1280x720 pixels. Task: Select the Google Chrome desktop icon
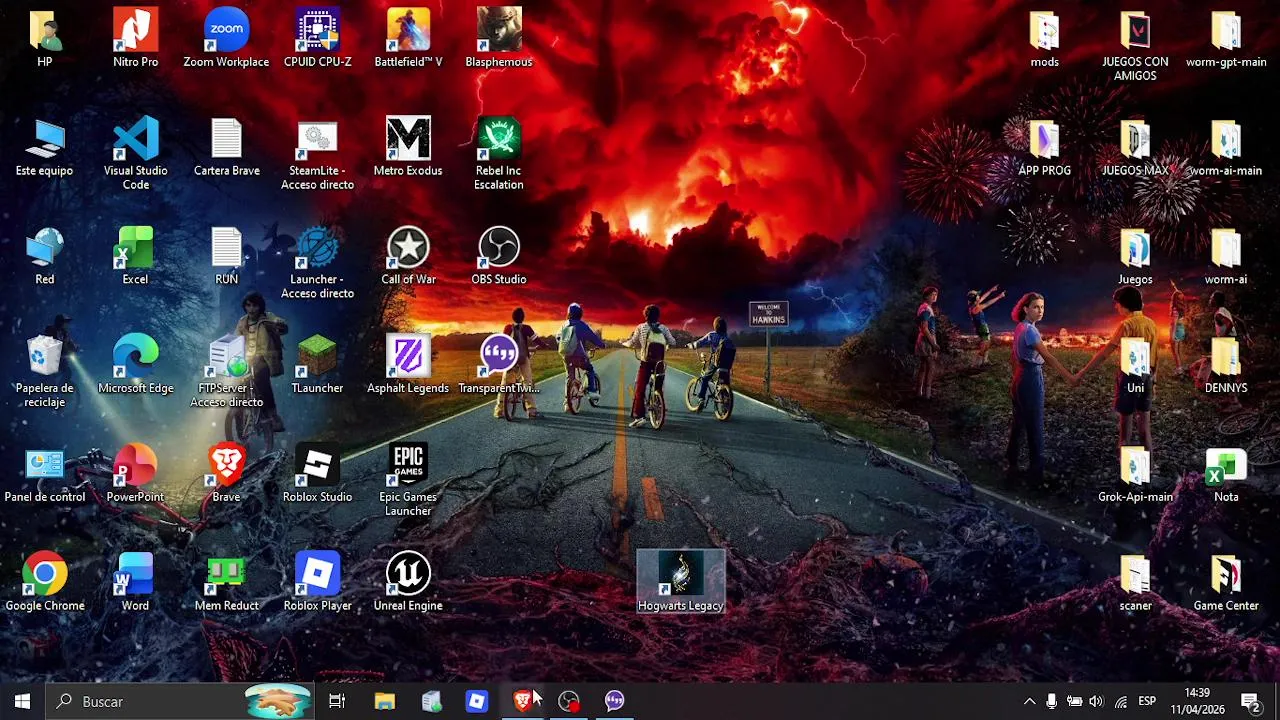click(44, 583)
